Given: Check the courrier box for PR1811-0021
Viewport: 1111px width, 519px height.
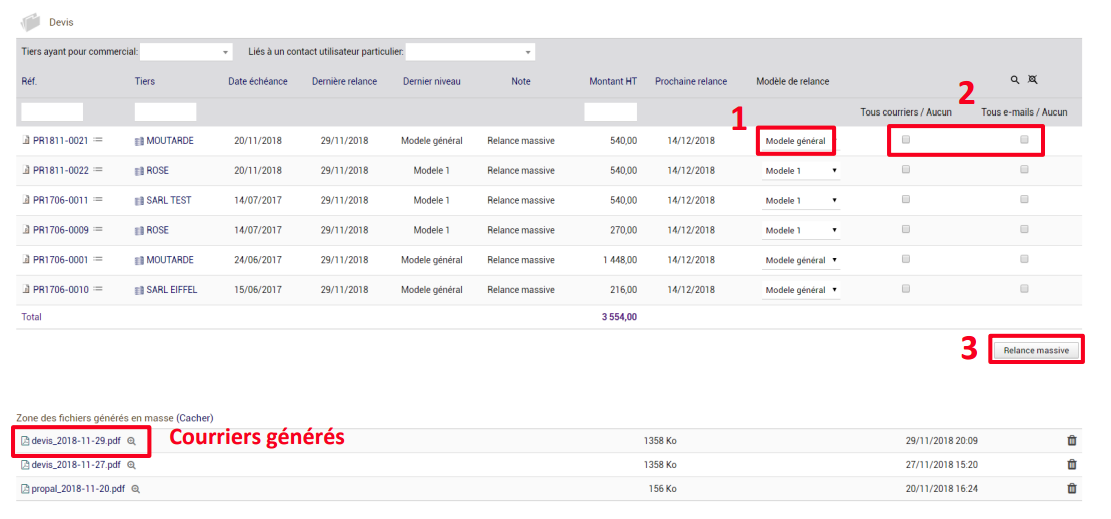Looking at the screenshot, I should pos(906,140).
